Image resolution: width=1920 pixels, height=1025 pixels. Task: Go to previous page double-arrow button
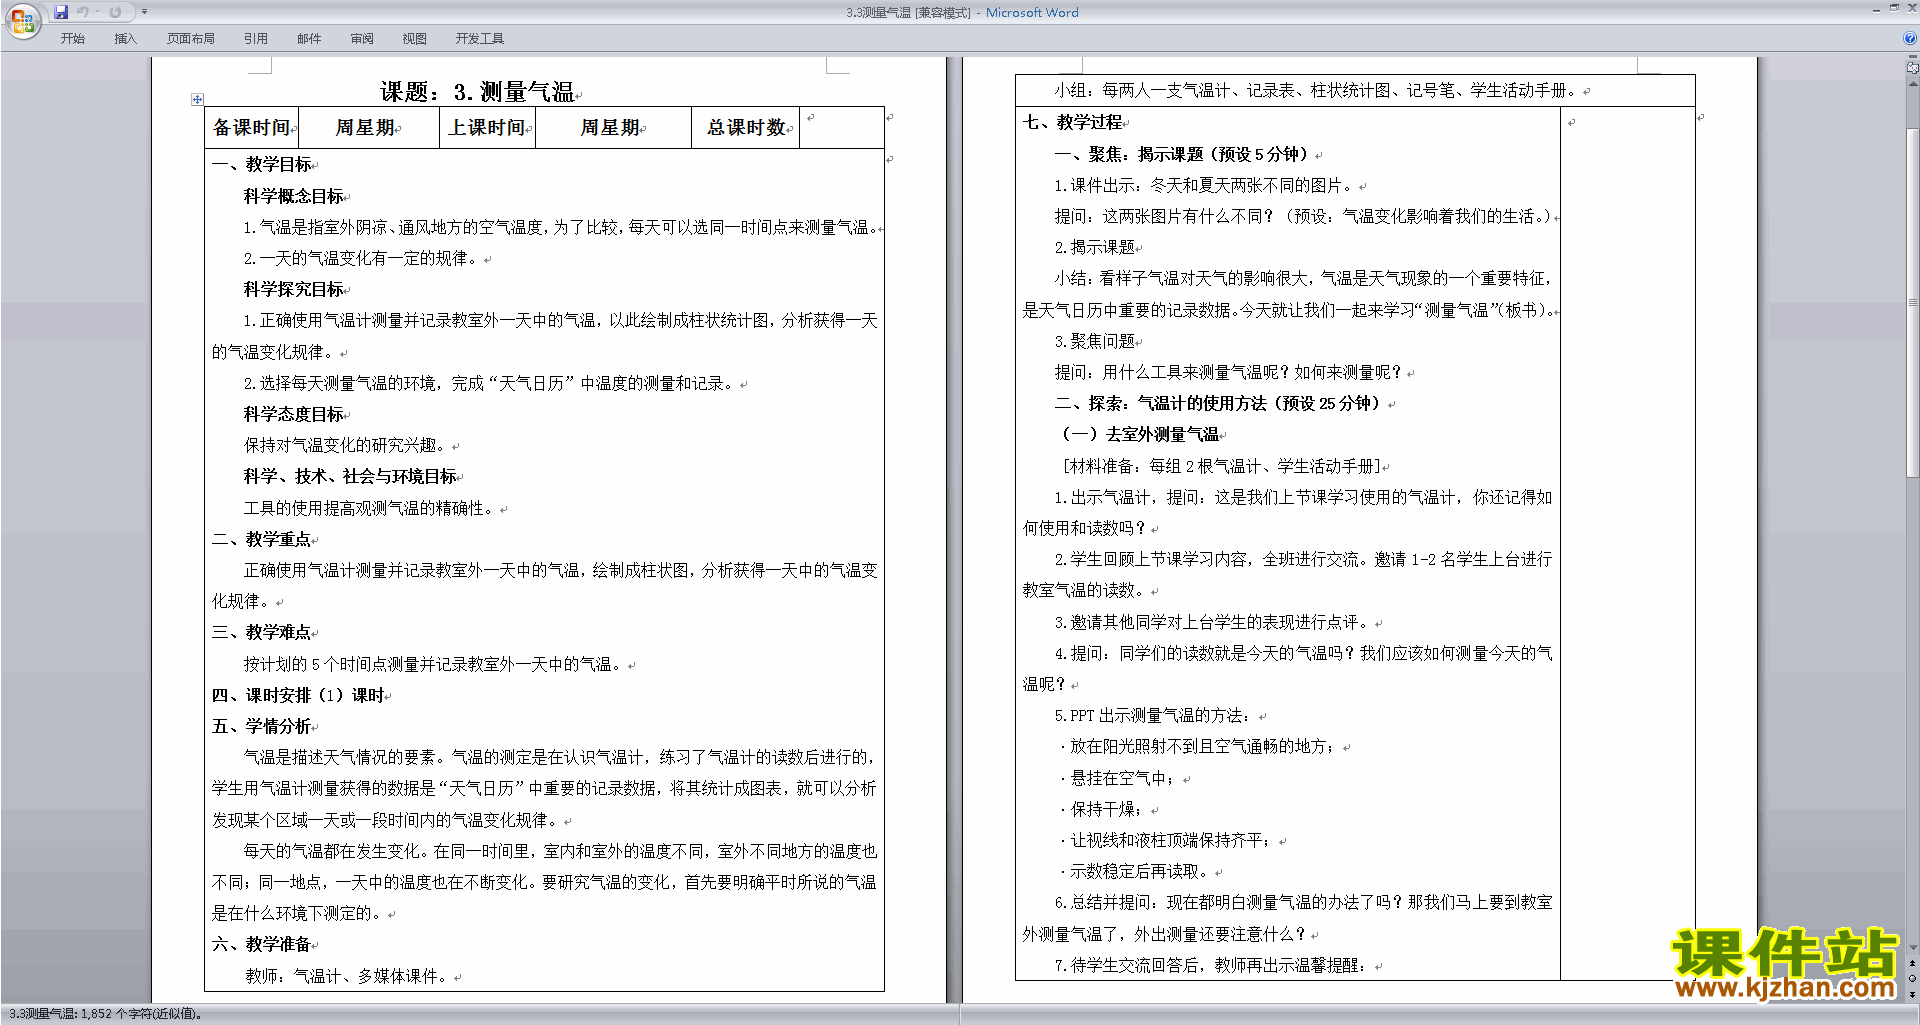(1913, 963)
